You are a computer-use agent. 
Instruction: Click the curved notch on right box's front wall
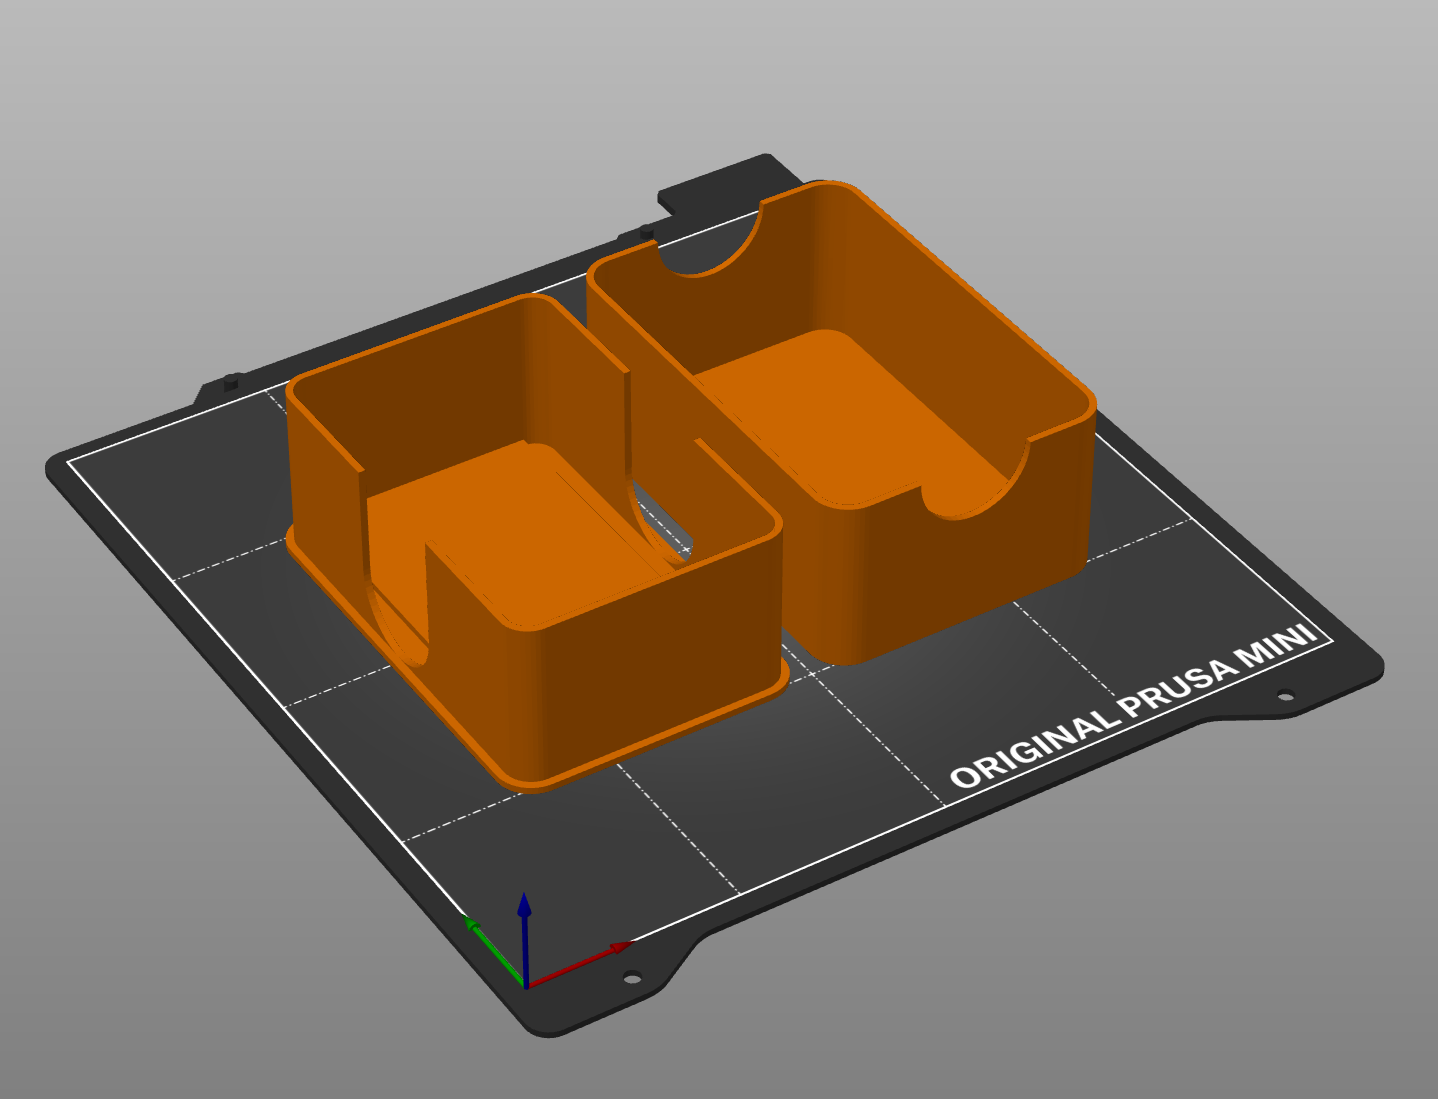(975, 492)
